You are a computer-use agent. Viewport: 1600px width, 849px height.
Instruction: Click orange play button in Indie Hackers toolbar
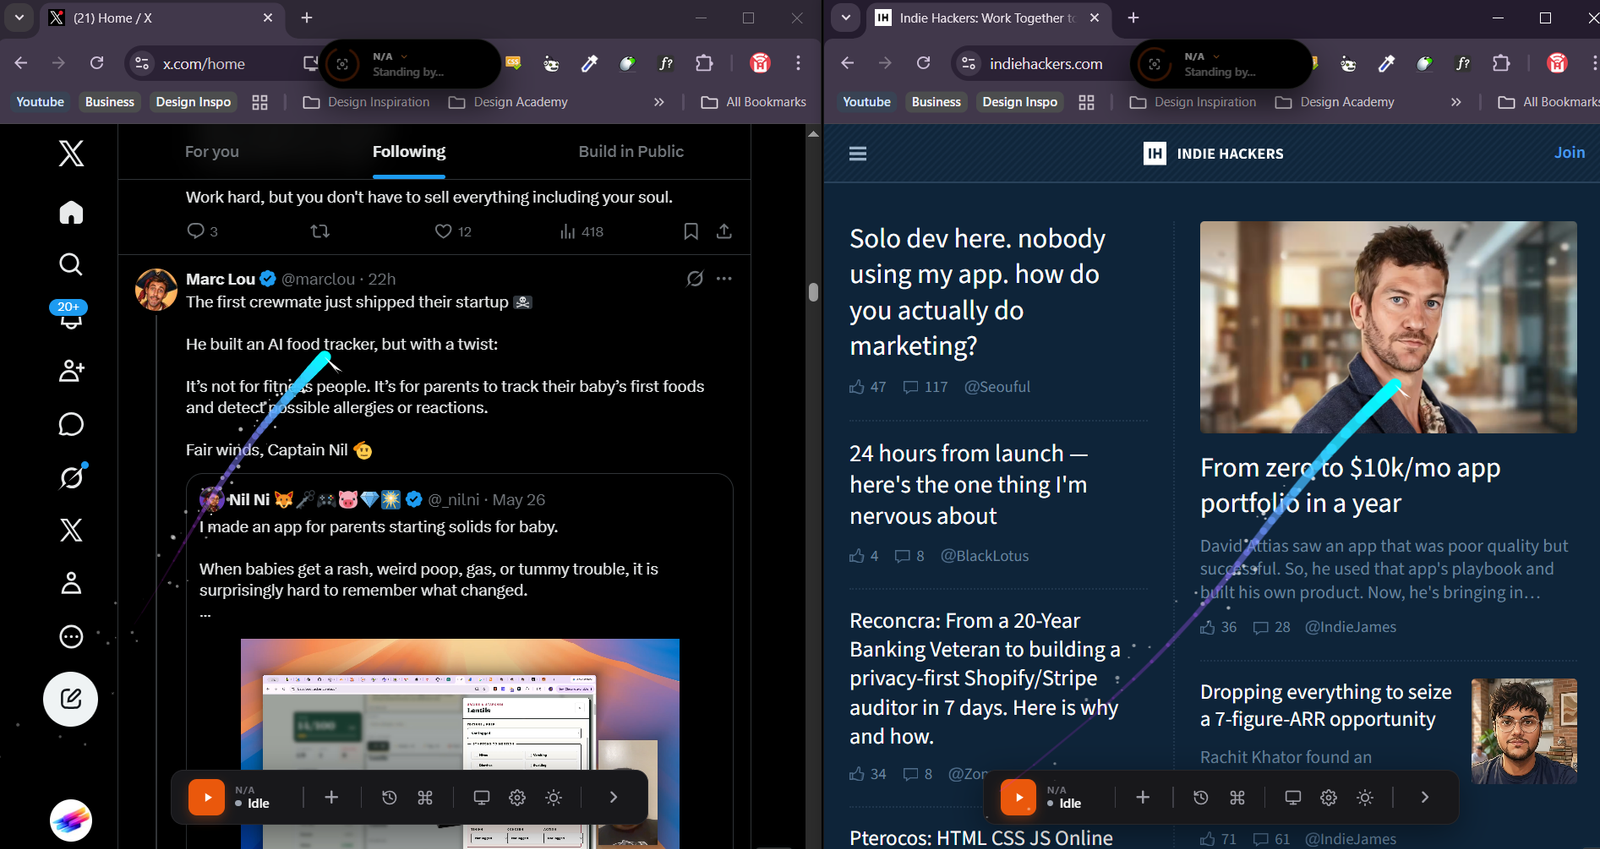pyautogui.click(x=1018, y=797)
